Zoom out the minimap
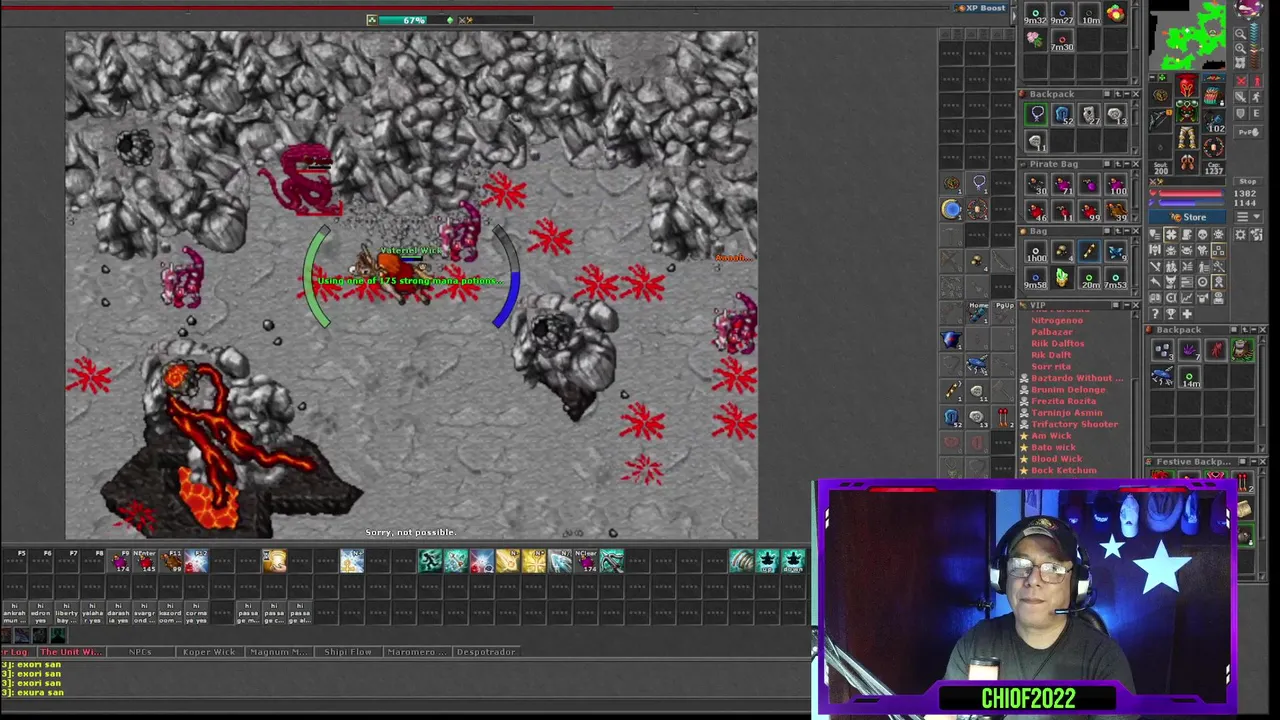1280x720 pixels. pos(1241,33)
